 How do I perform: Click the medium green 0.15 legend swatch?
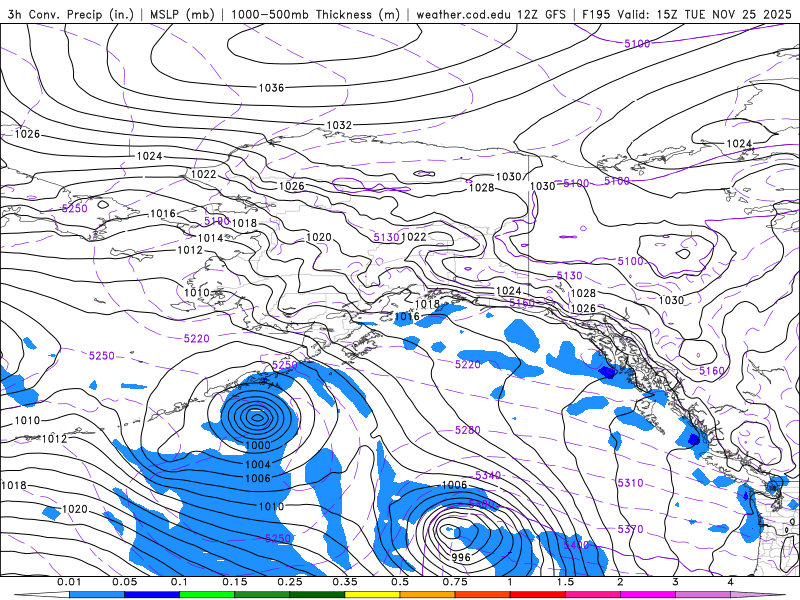coord(262,595)
